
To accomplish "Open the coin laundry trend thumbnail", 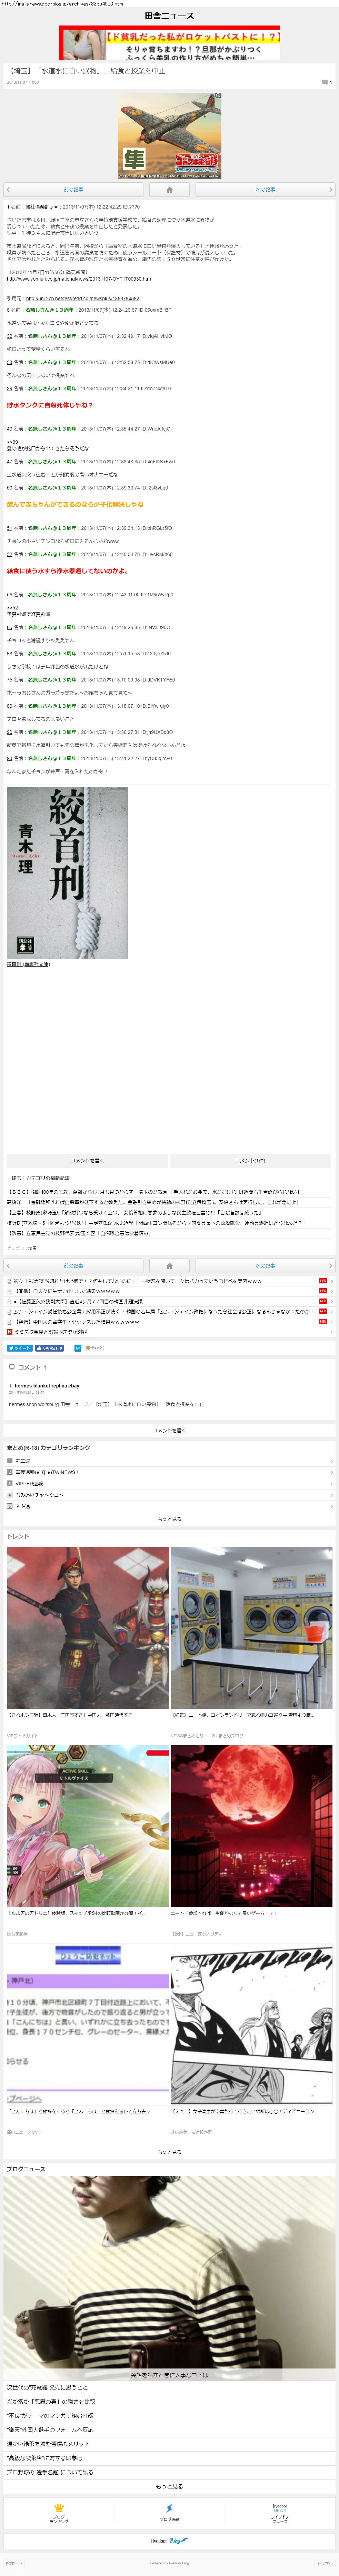I will tap(251, 1628).
